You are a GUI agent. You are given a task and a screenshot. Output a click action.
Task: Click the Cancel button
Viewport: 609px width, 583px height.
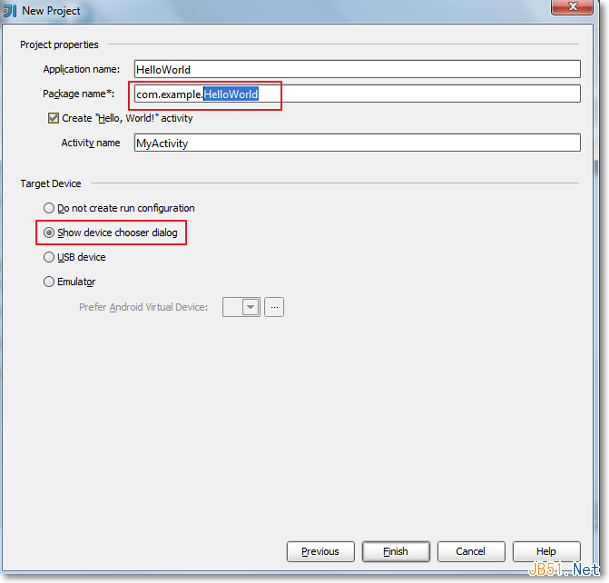point(471,552)
